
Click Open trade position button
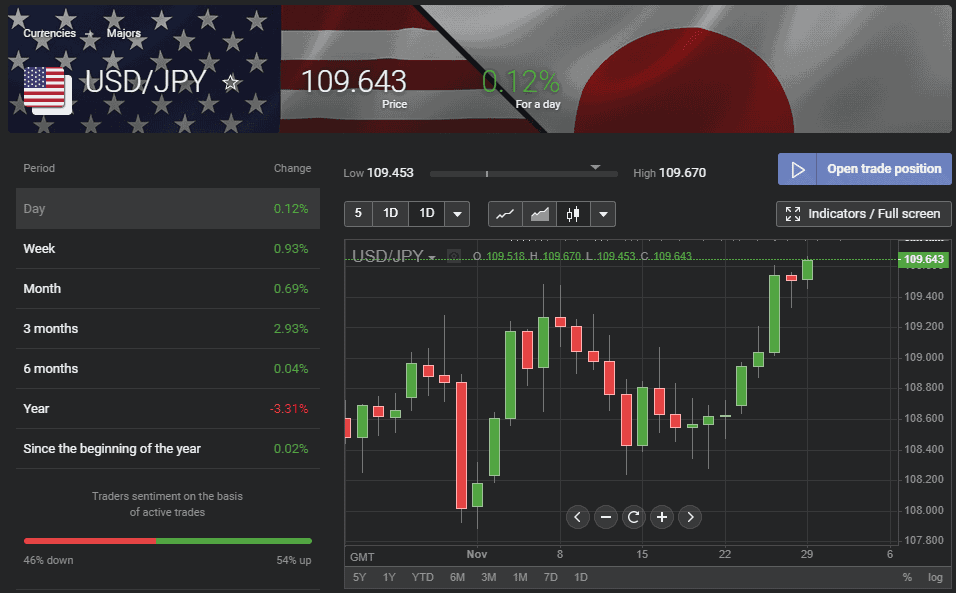coord(865,169)
